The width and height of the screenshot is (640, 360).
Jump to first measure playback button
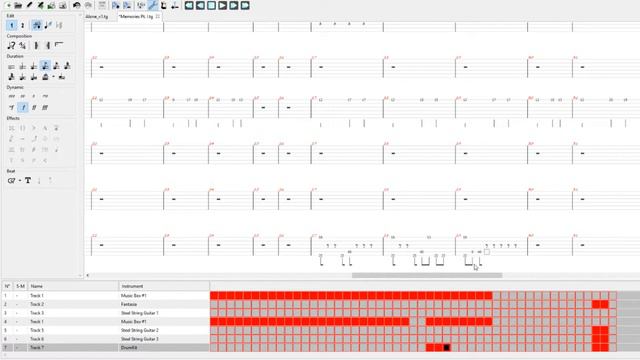click(189, 5)
